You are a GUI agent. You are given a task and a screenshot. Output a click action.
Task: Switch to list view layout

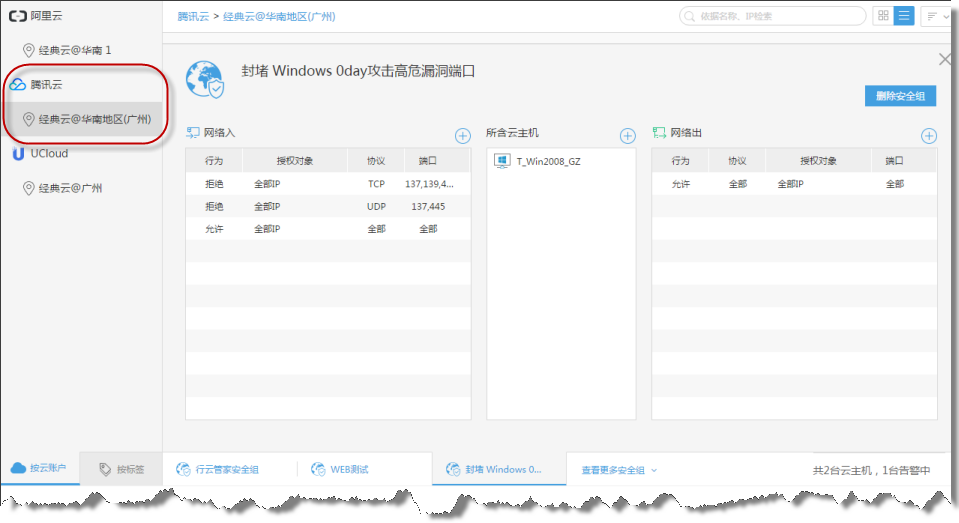[x=904, y=16]
